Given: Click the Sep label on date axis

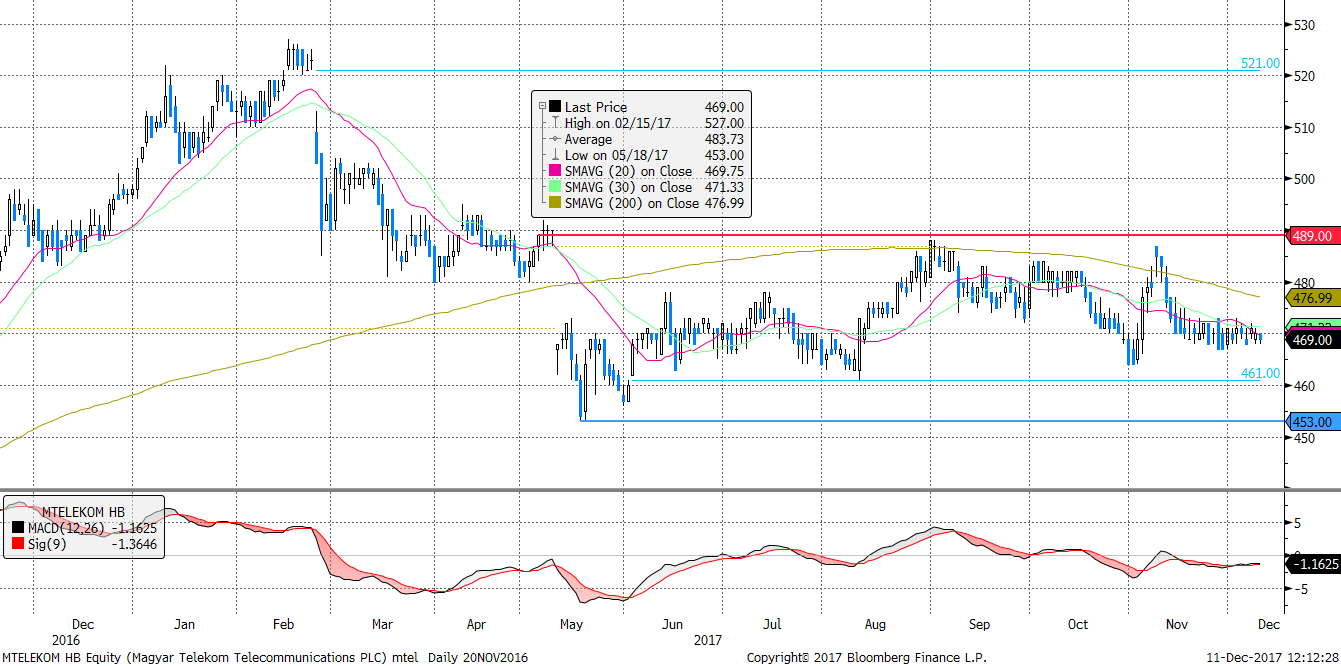Looking at the screenshot, I should 978,624.
